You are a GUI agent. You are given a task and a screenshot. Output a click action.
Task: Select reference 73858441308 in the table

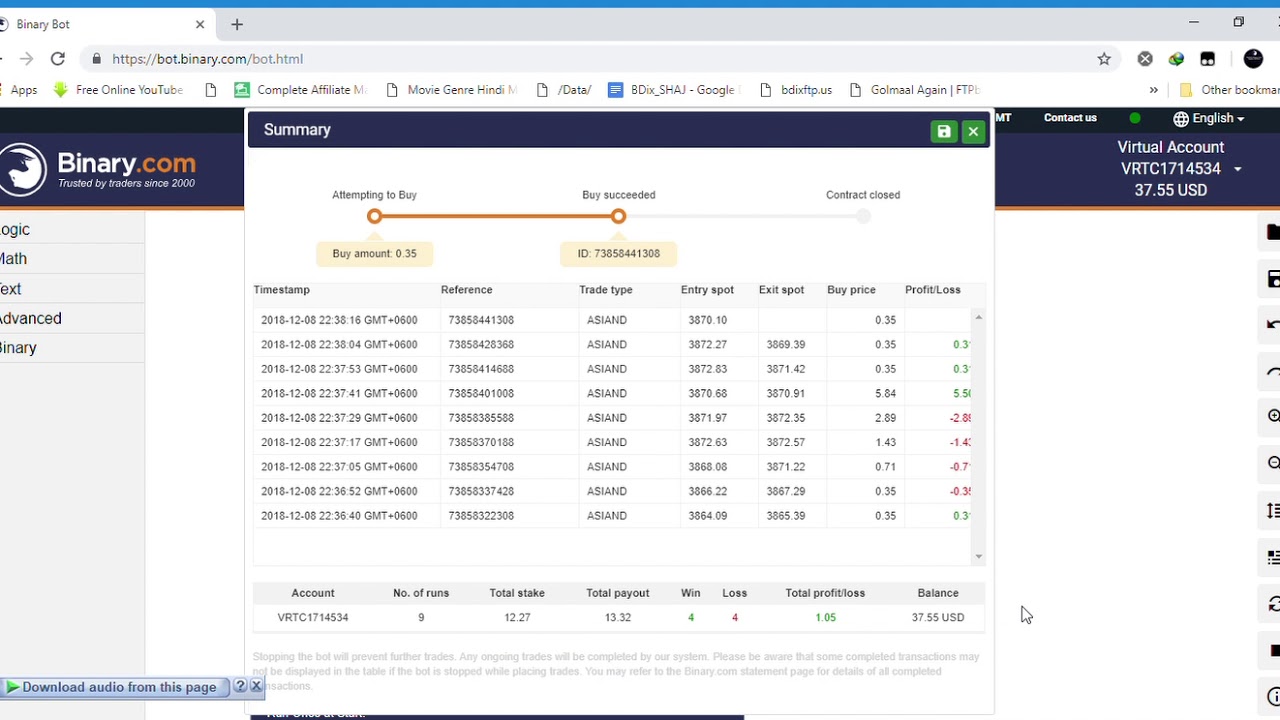[x=481, y=320]
